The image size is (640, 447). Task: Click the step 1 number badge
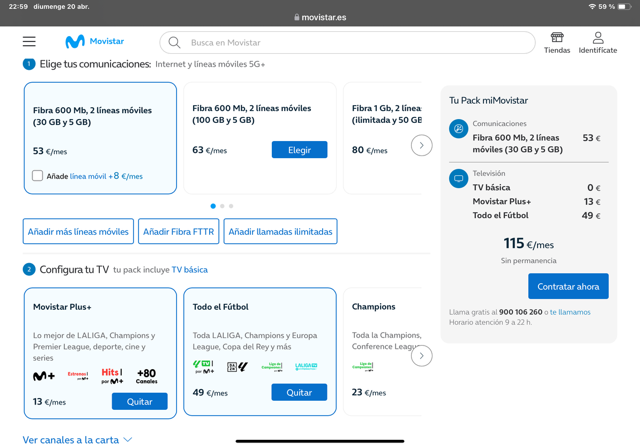[29, 64]
